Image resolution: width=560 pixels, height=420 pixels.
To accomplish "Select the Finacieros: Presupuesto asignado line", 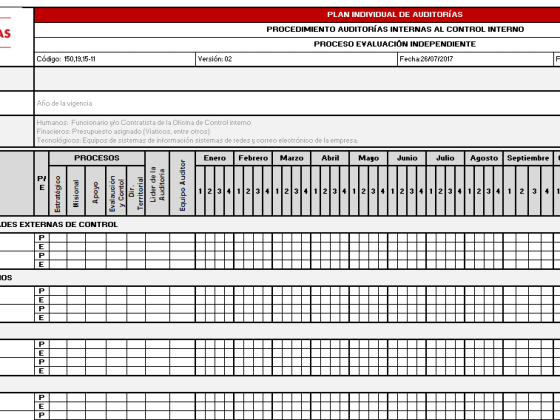I will click(123, 131).
